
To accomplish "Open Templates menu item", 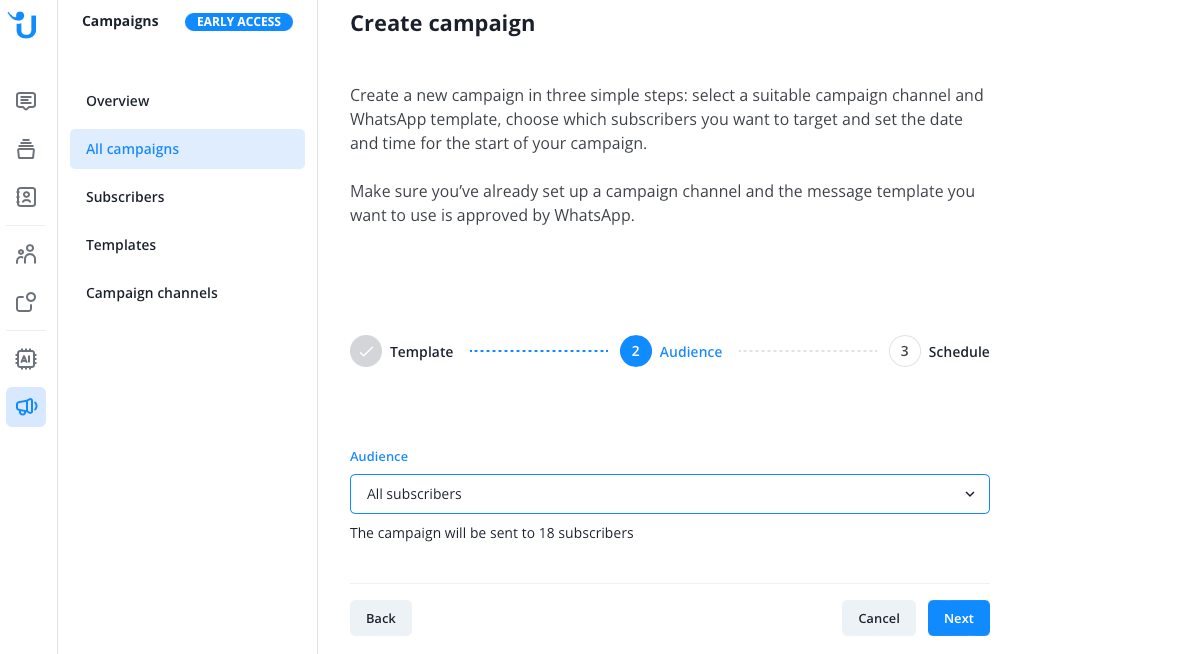I will (x=121, y=245).
